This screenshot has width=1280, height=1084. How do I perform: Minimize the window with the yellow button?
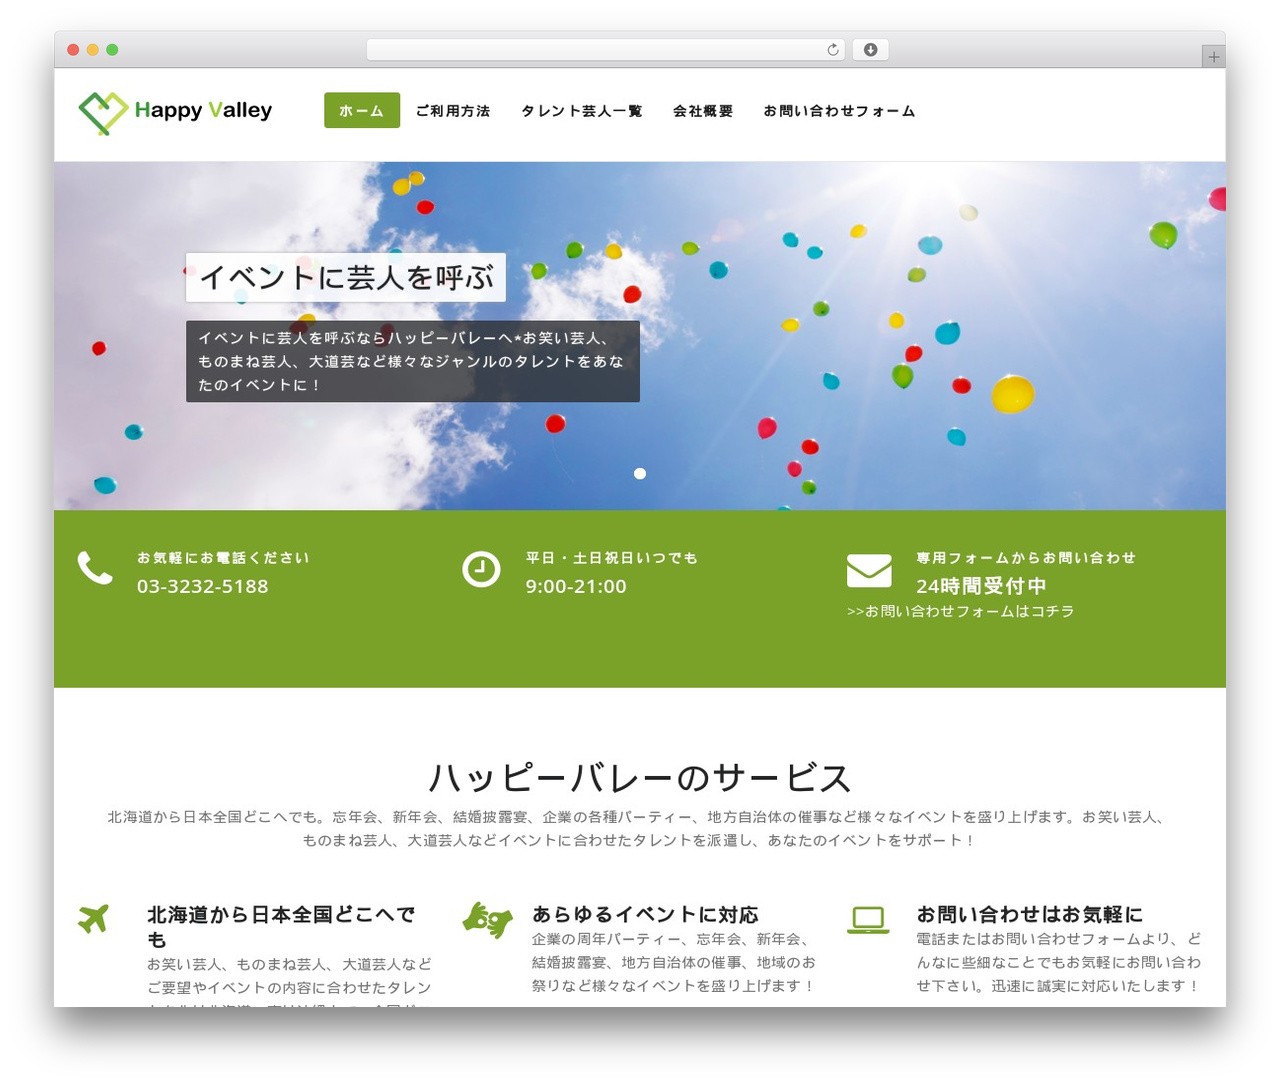pos(93,50)
